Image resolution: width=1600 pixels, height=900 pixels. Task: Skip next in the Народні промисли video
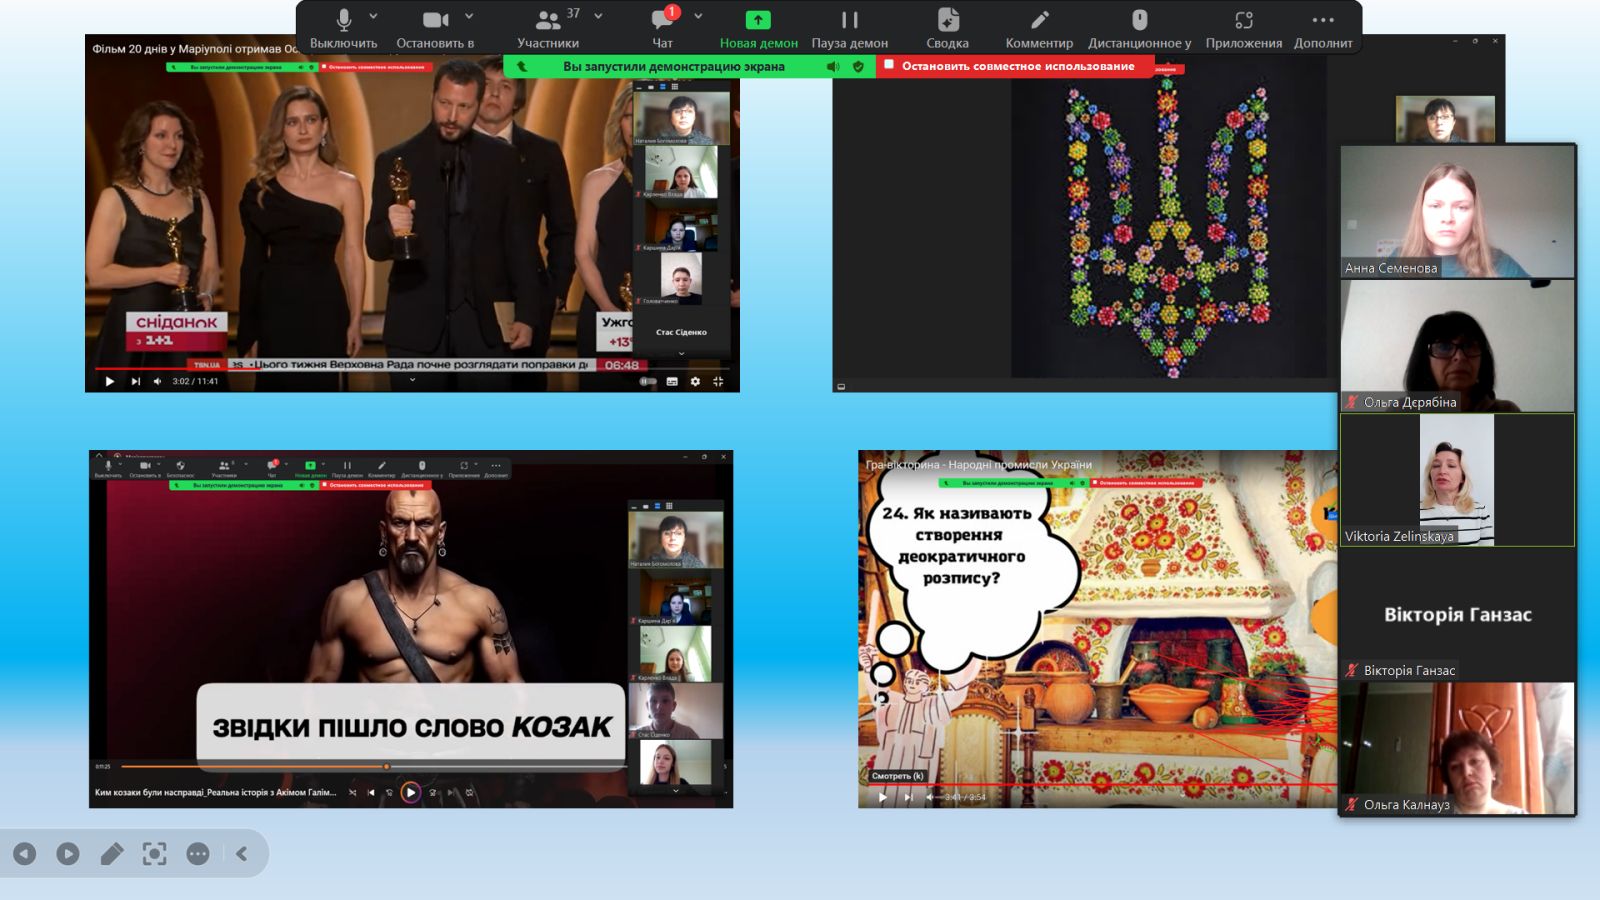908,797
